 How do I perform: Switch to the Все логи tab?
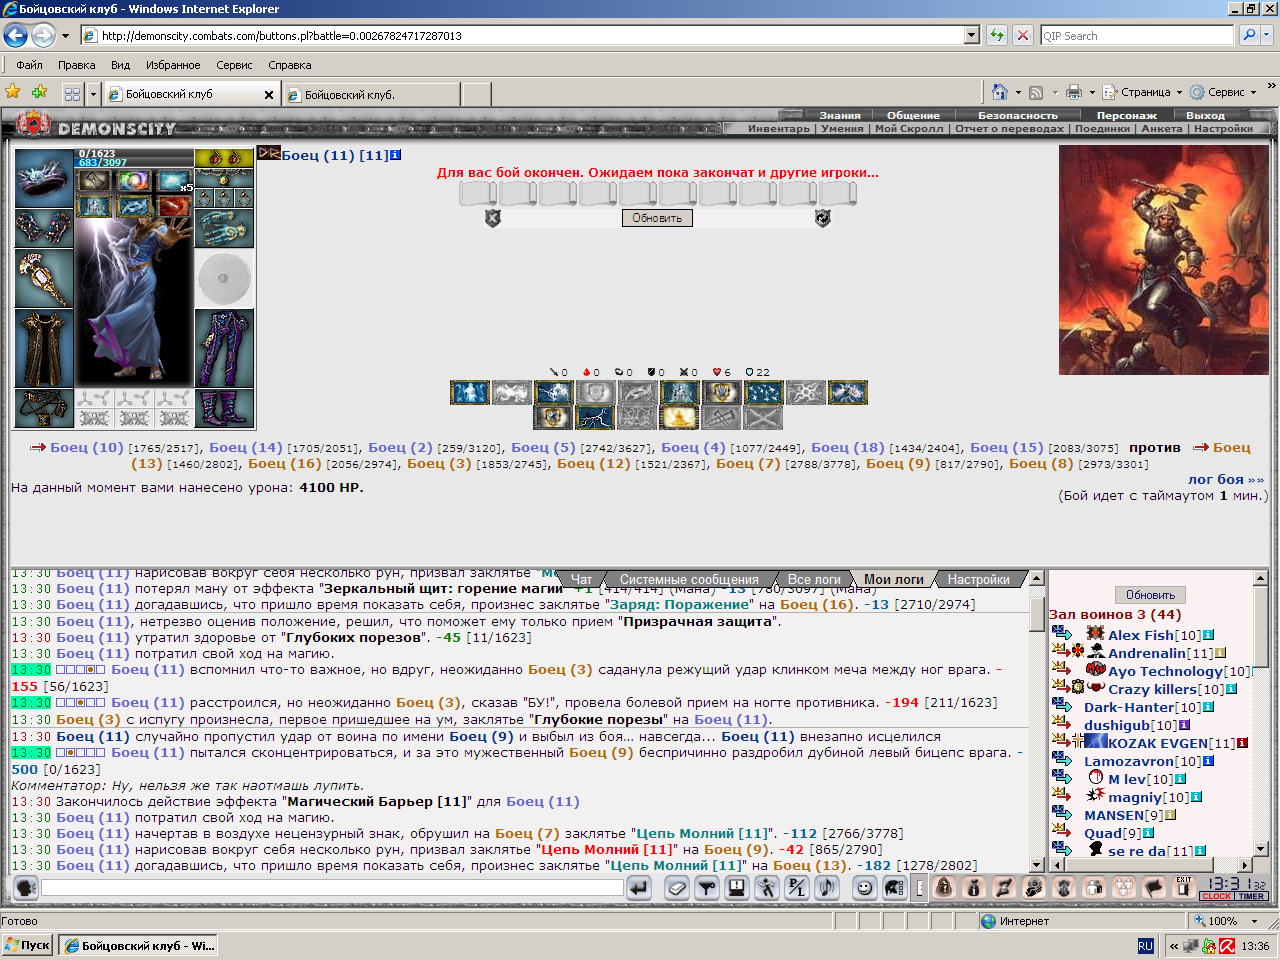coord(814,579)
